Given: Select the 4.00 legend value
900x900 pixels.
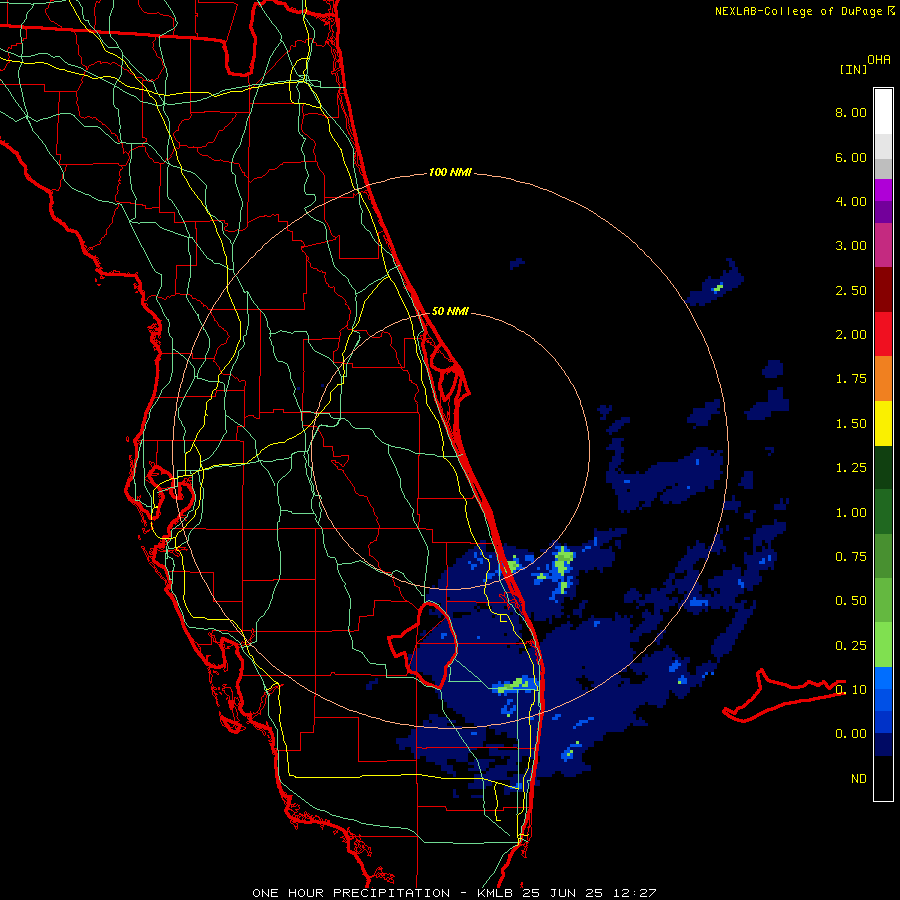Looking at the screenshot, I should (851, 201).
